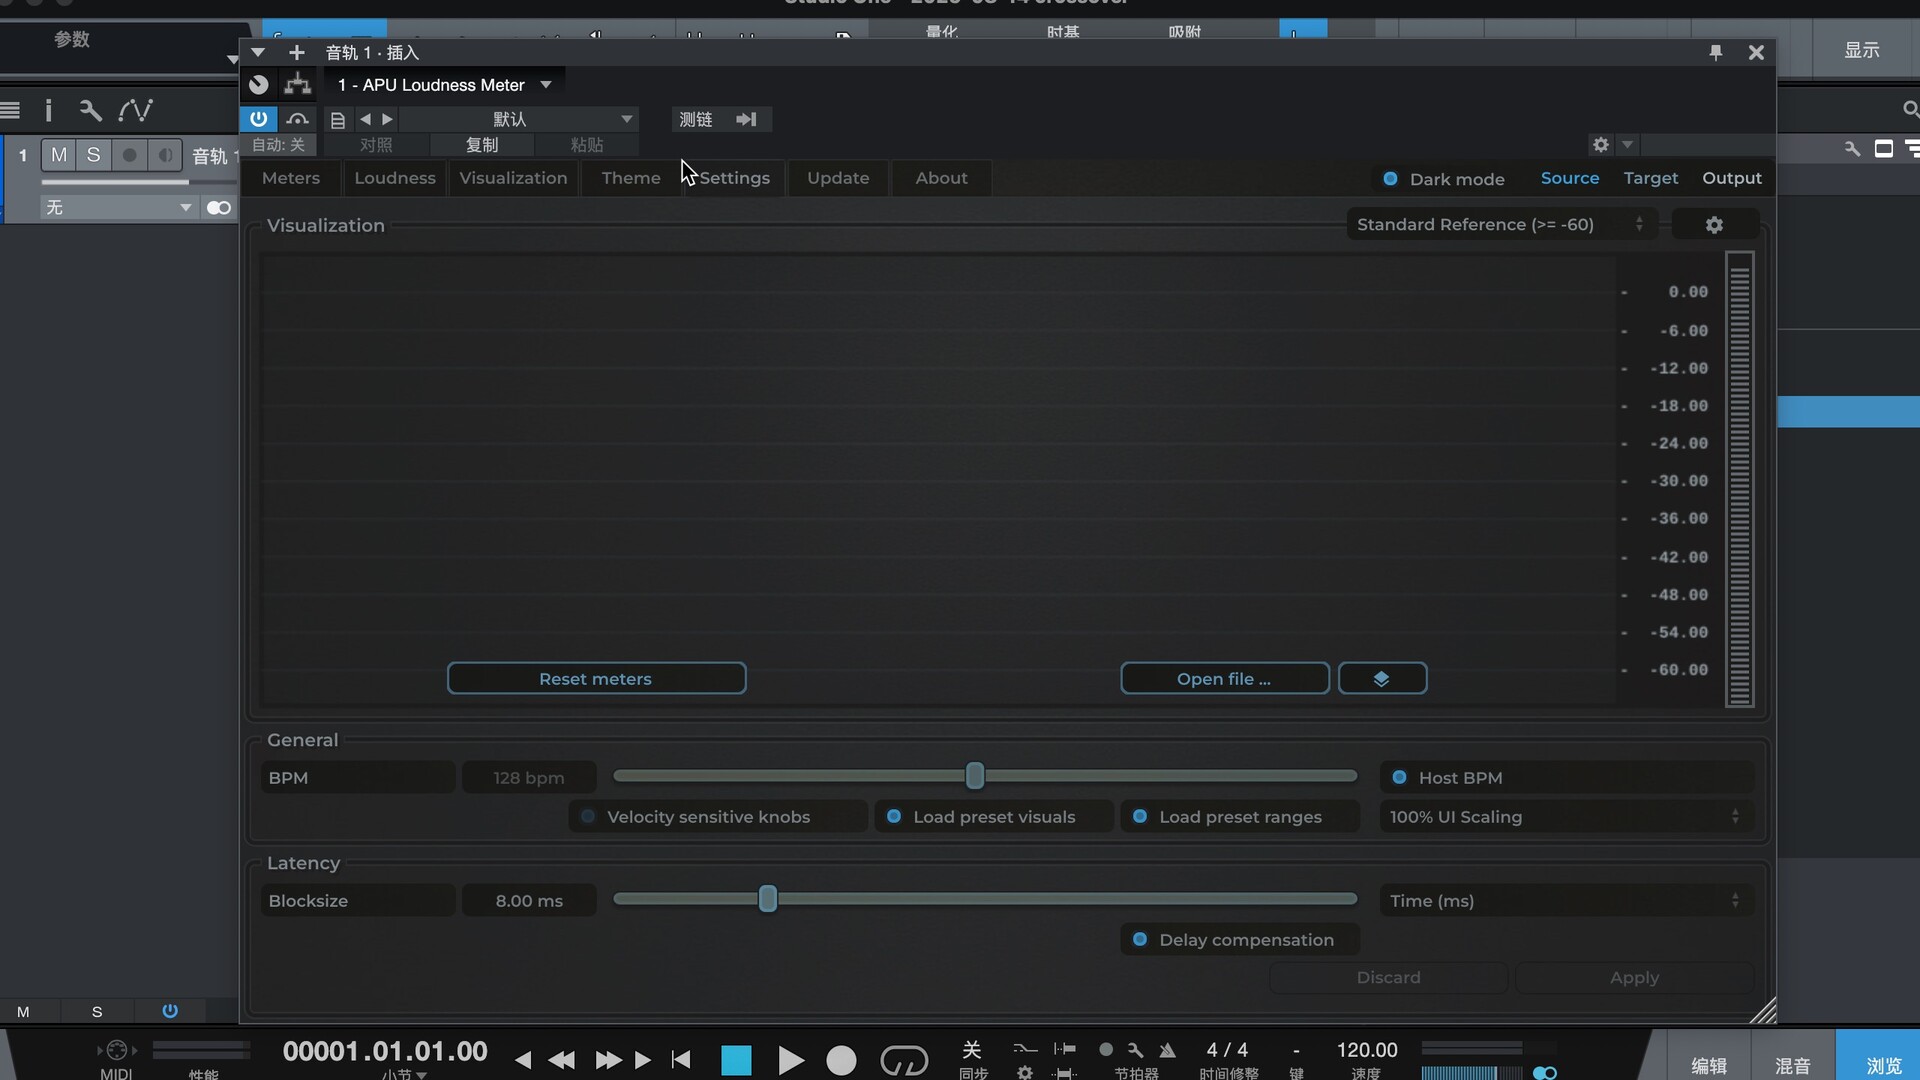Open the 测链 sidechain menu

click(x=696, y=119)
